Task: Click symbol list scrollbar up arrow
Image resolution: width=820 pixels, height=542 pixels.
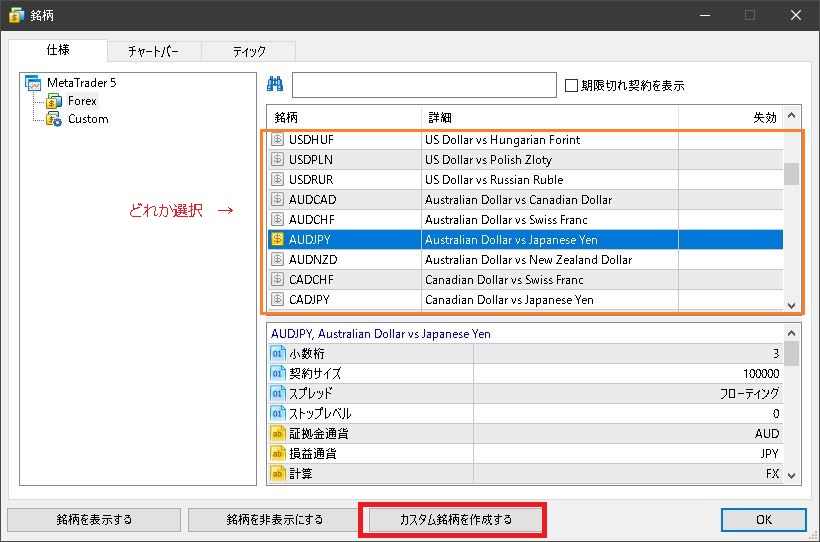Action: pos(791,116)
